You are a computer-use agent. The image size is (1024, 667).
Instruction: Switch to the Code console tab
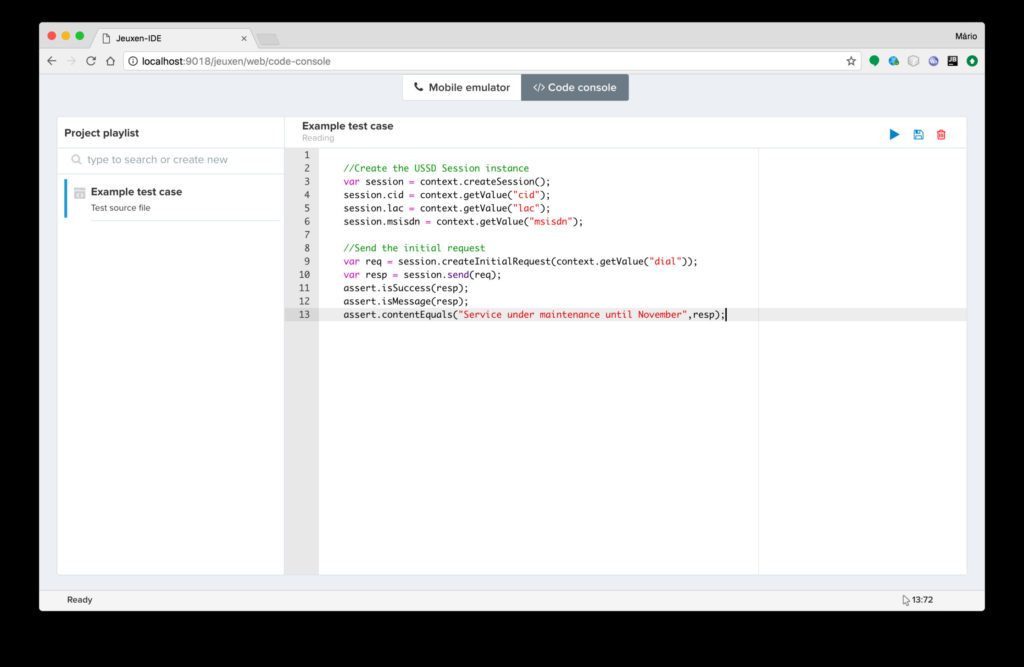click(x=575, y=88)
